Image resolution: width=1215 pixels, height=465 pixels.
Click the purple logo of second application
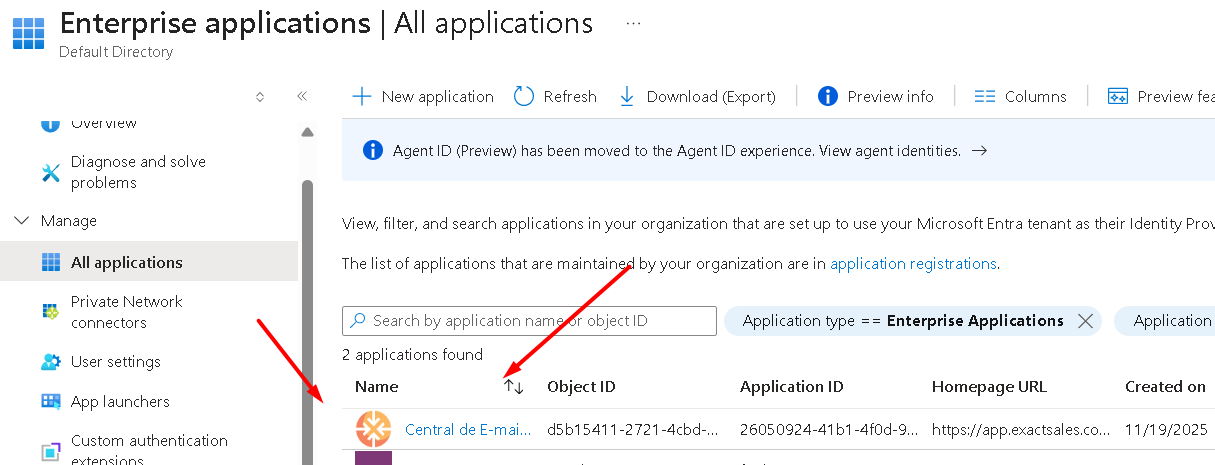tap(373, 458)
